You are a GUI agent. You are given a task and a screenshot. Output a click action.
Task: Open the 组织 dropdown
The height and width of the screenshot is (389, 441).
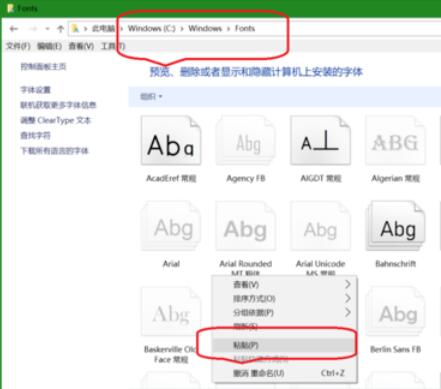151,97
